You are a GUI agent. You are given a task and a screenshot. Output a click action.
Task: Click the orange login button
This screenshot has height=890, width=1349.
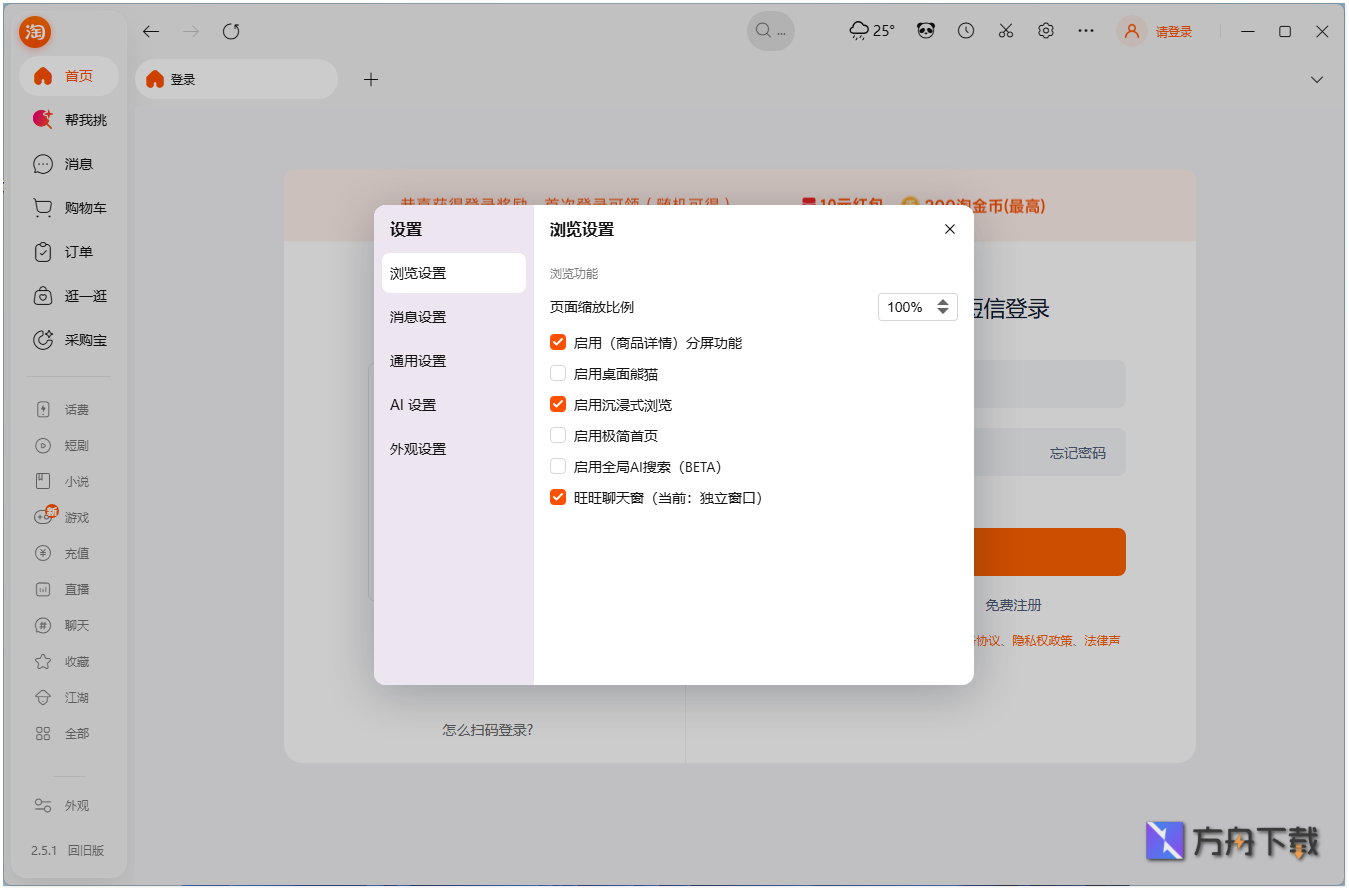pyautogui.click(x=1049, y=552)
